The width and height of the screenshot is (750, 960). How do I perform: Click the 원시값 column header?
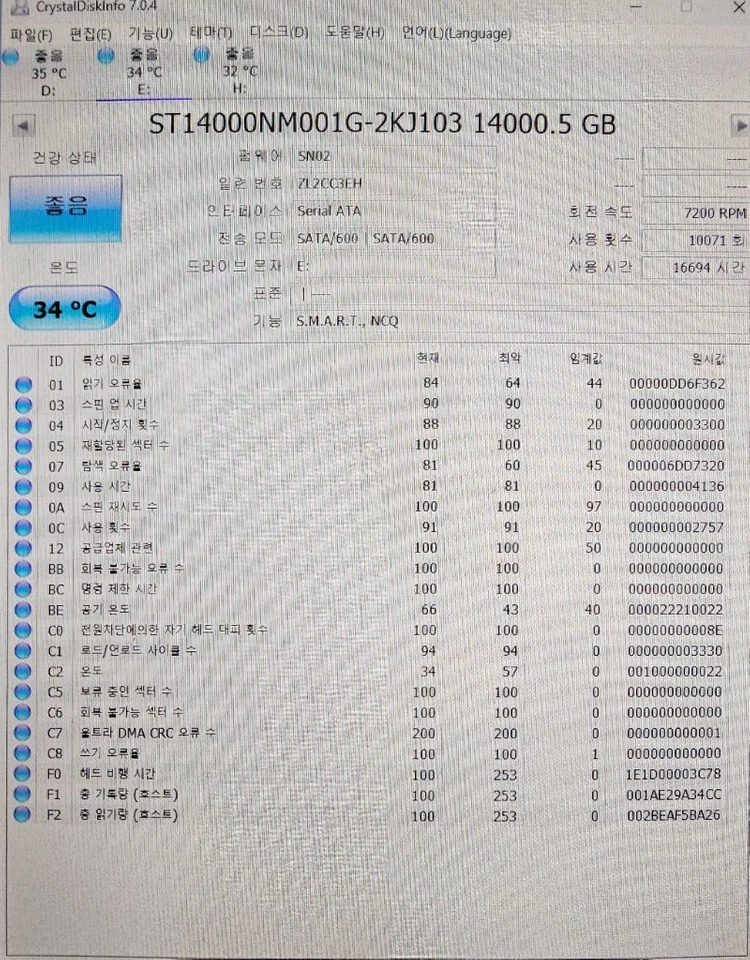(708, 359)
